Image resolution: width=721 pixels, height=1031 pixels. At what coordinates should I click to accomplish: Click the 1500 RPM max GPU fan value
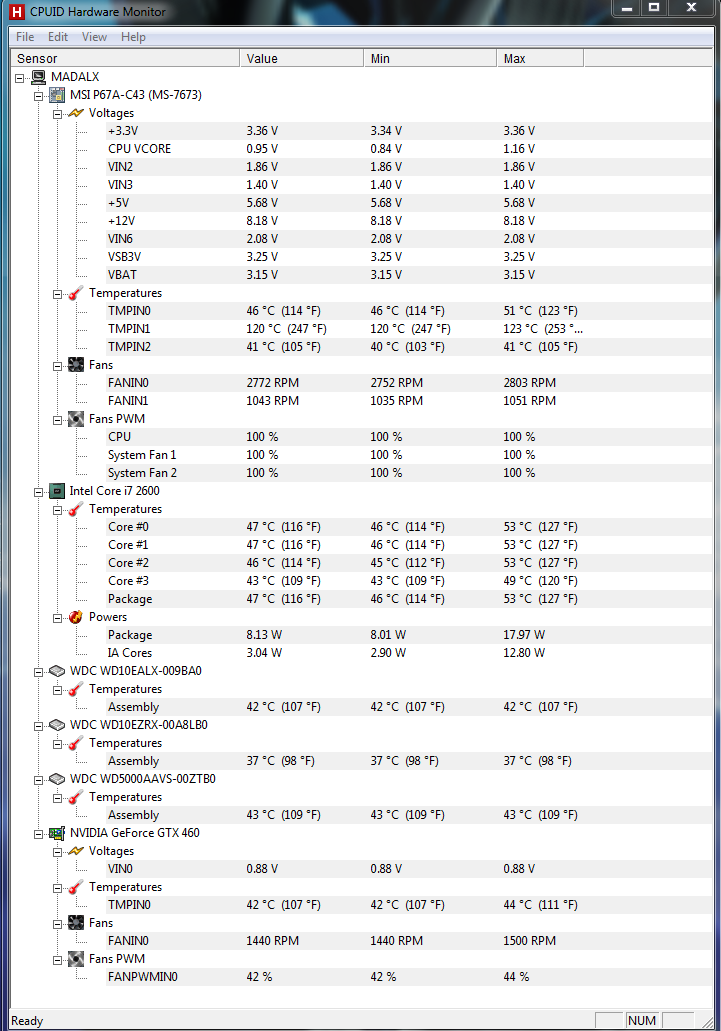pyautogui.click(x=530, y=941)
